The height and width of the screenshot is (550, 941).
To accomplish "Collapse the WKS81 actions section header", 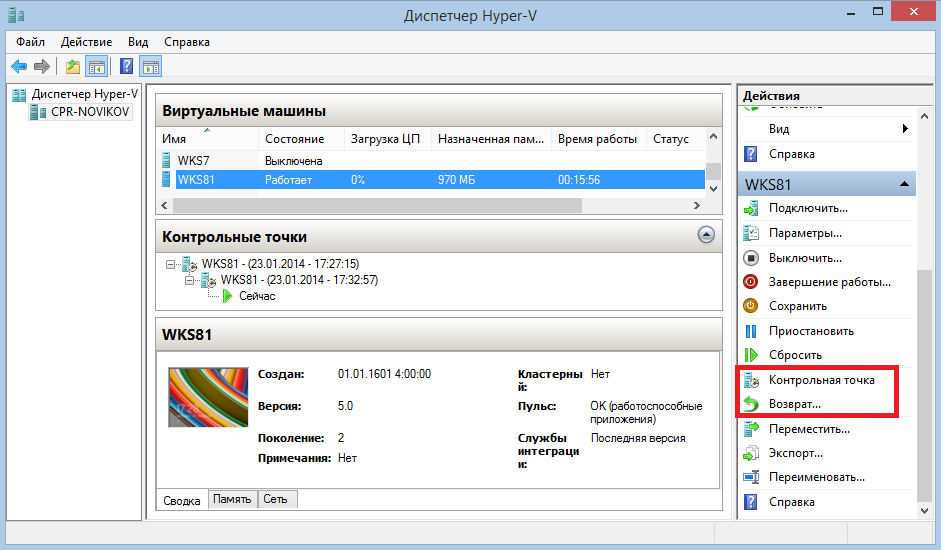I will pos(903,185).
